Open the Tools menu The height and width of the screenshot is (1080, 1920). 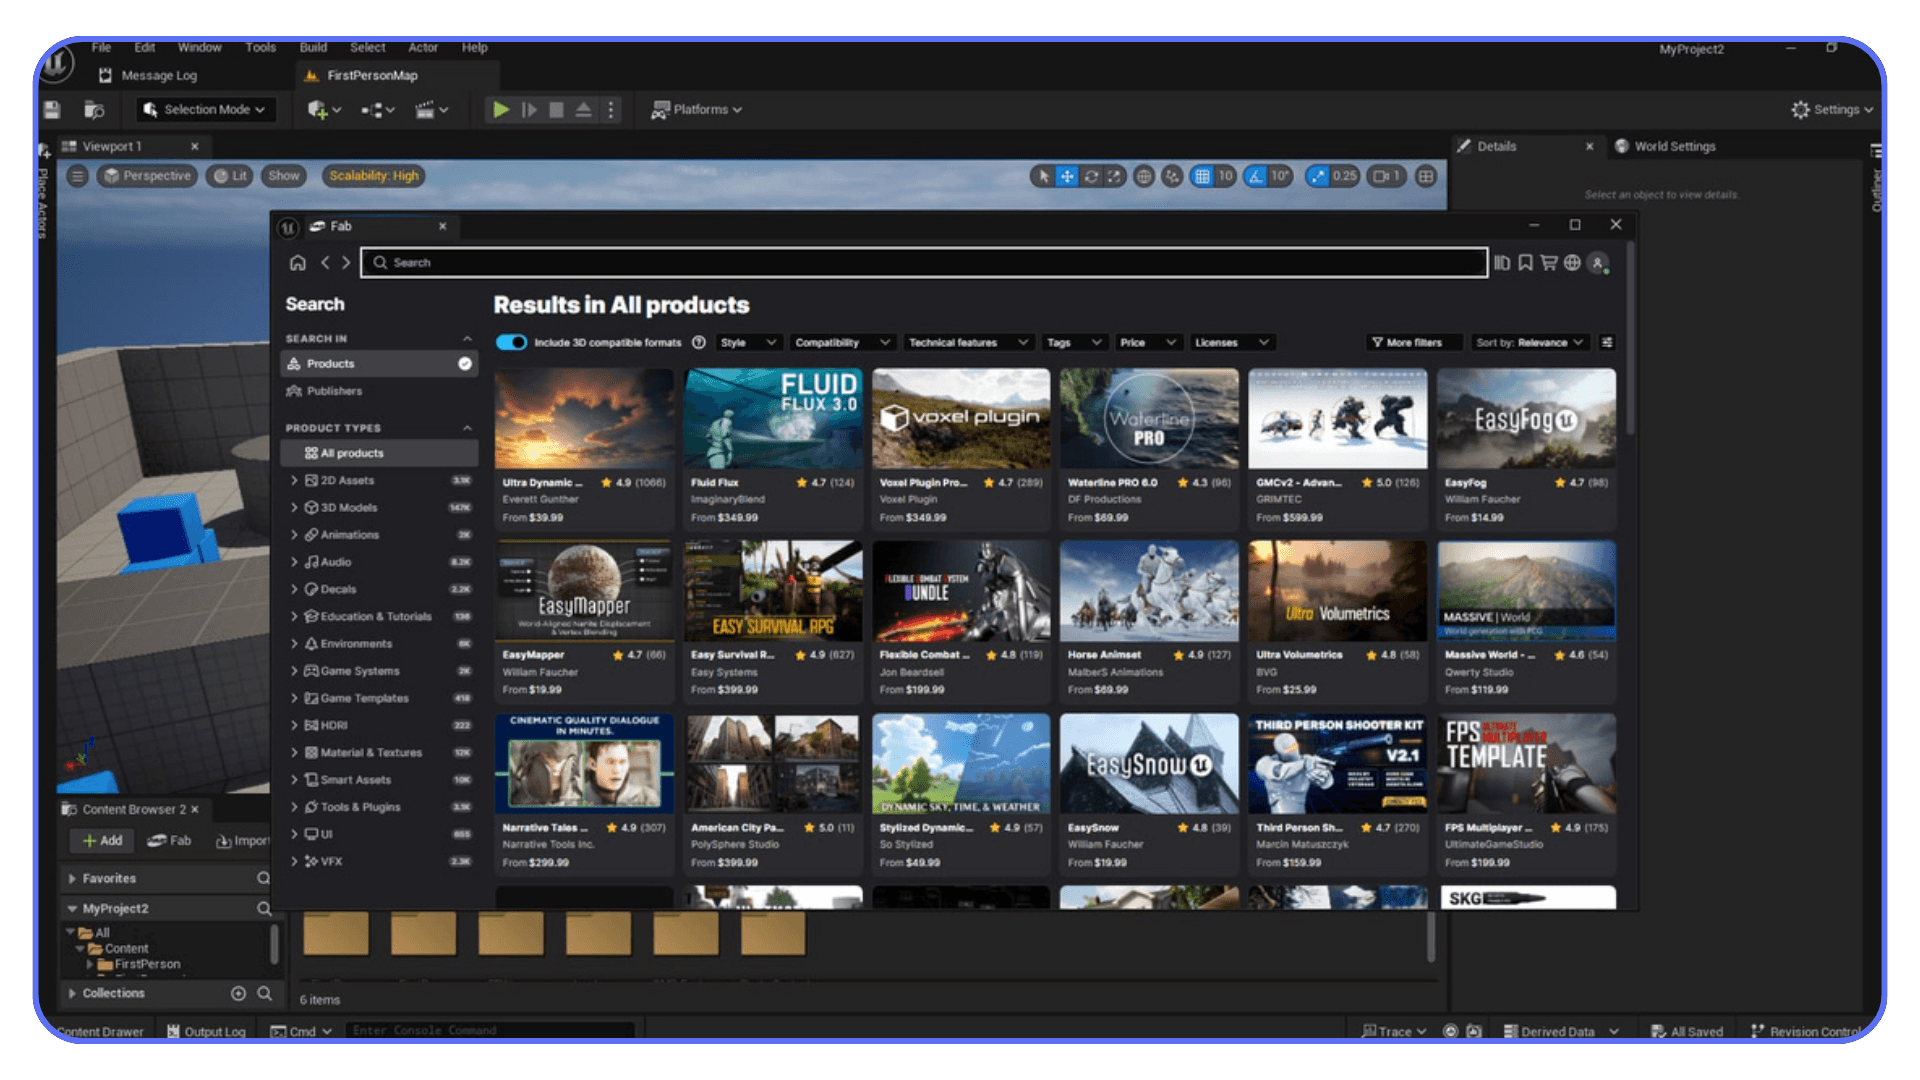coord(260,47)
